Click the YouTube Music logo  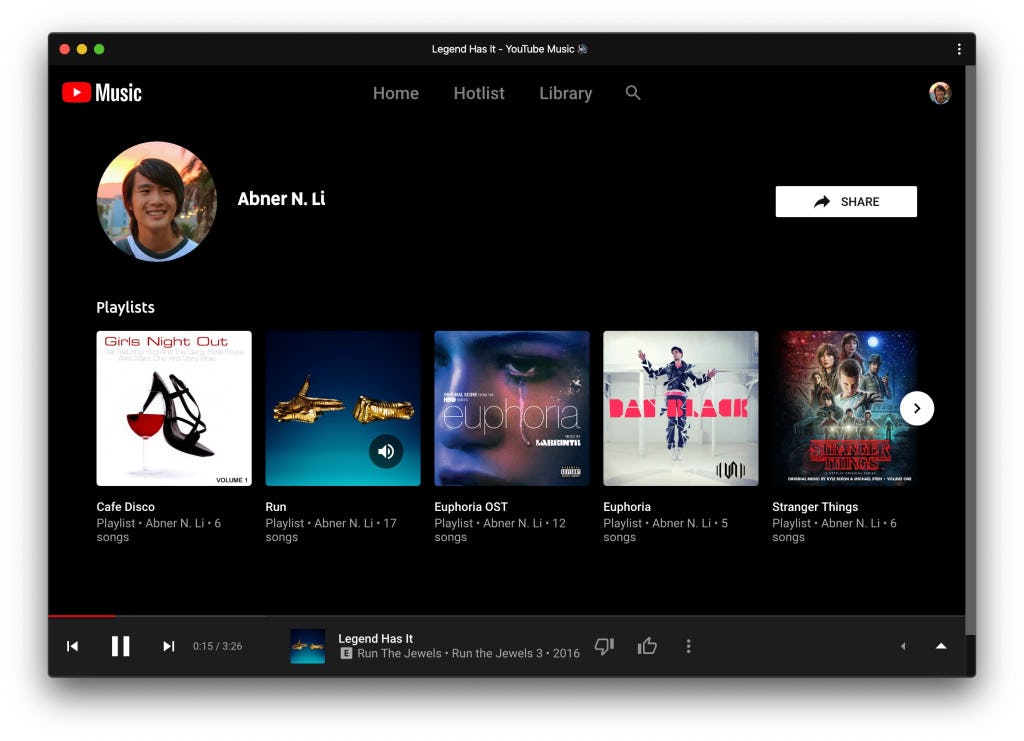tap(101, 93)
